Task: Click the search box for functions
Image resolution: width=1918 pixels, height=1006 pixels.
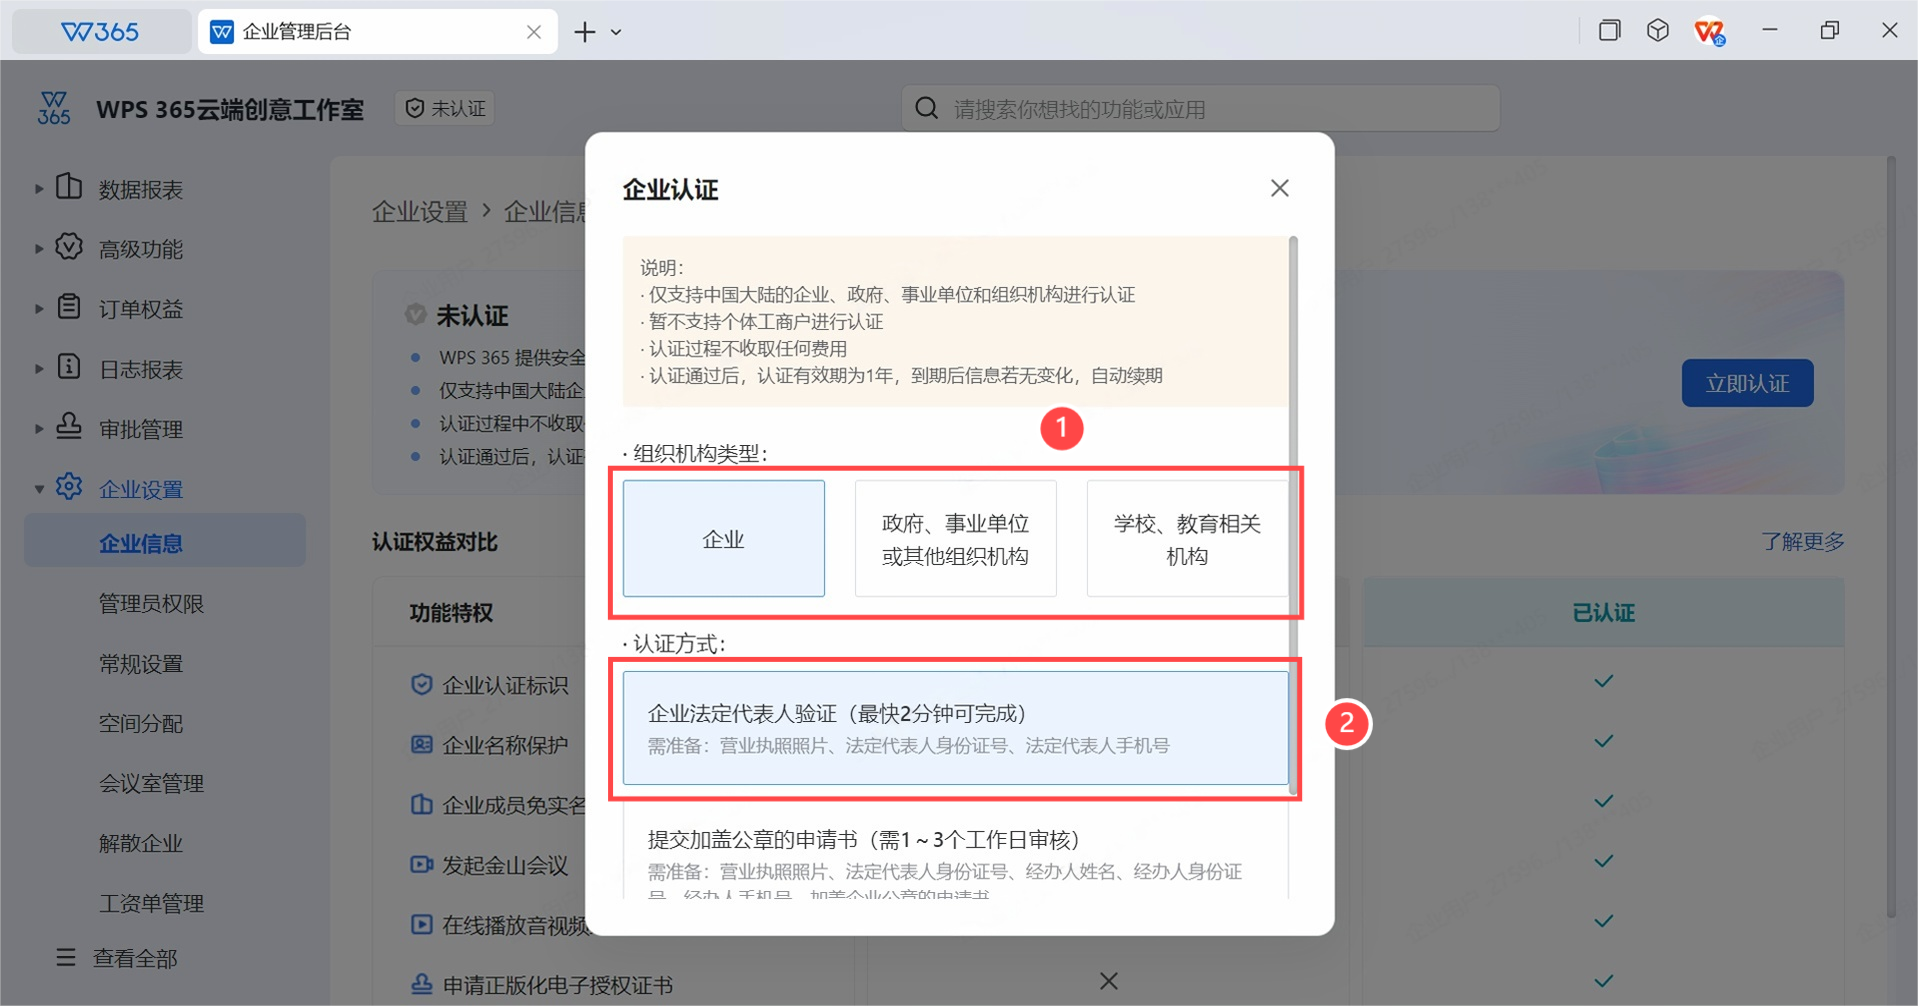Action: (x=1200, y=108)
